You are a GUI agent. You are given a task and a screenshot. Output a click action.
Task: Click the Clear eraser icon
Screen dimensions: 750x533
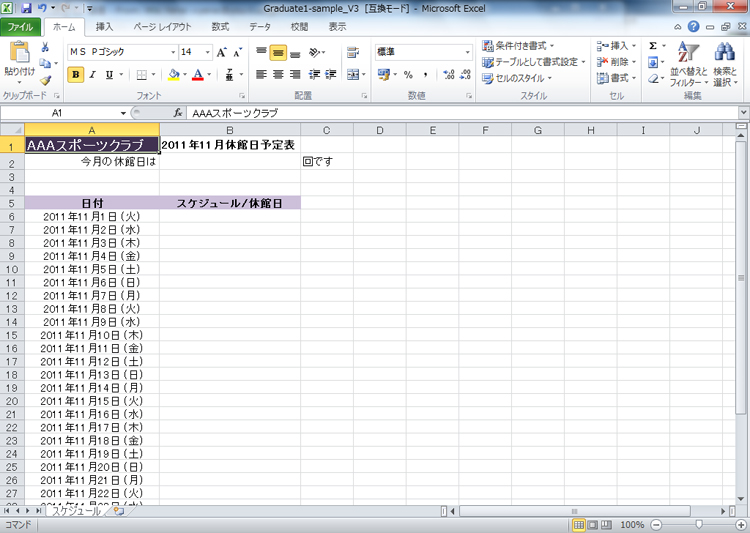[653, 78]
